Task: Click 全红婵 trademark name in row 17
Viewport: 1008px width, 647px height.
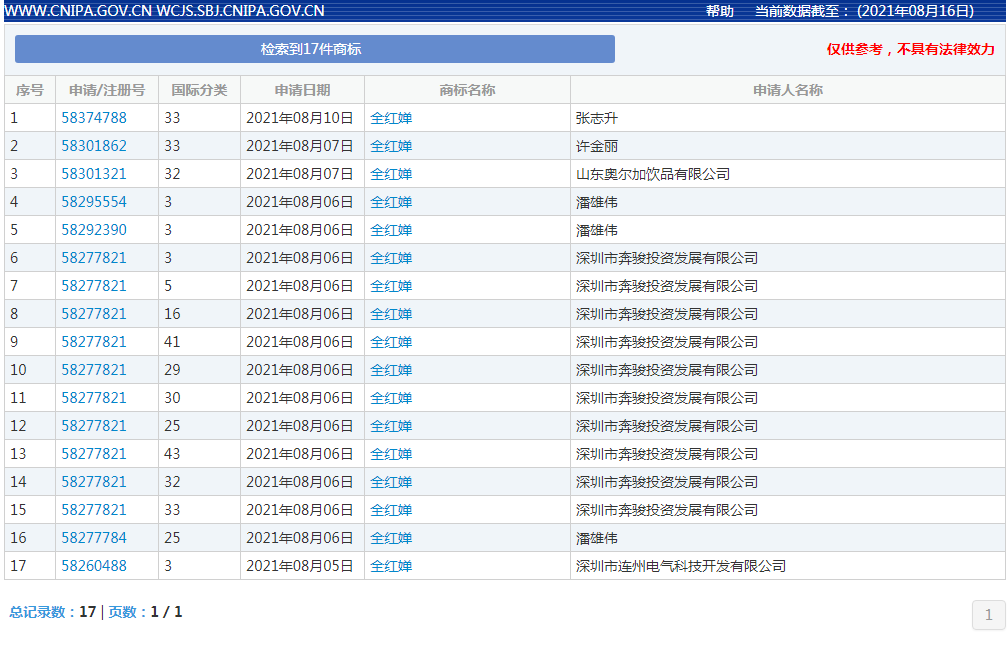Action: pyautogui.click(x=391, y=566)
